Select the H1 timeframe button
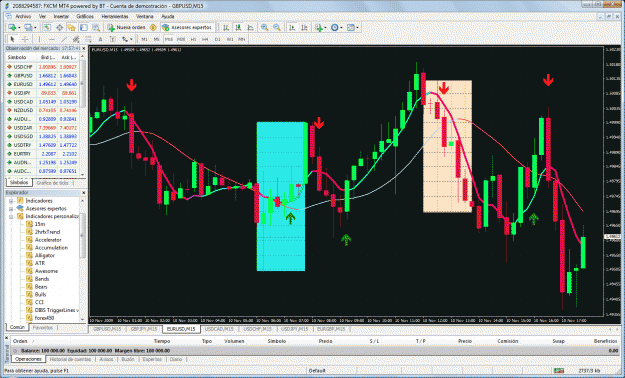Viewport: 625px width, 378px height. 193,39
